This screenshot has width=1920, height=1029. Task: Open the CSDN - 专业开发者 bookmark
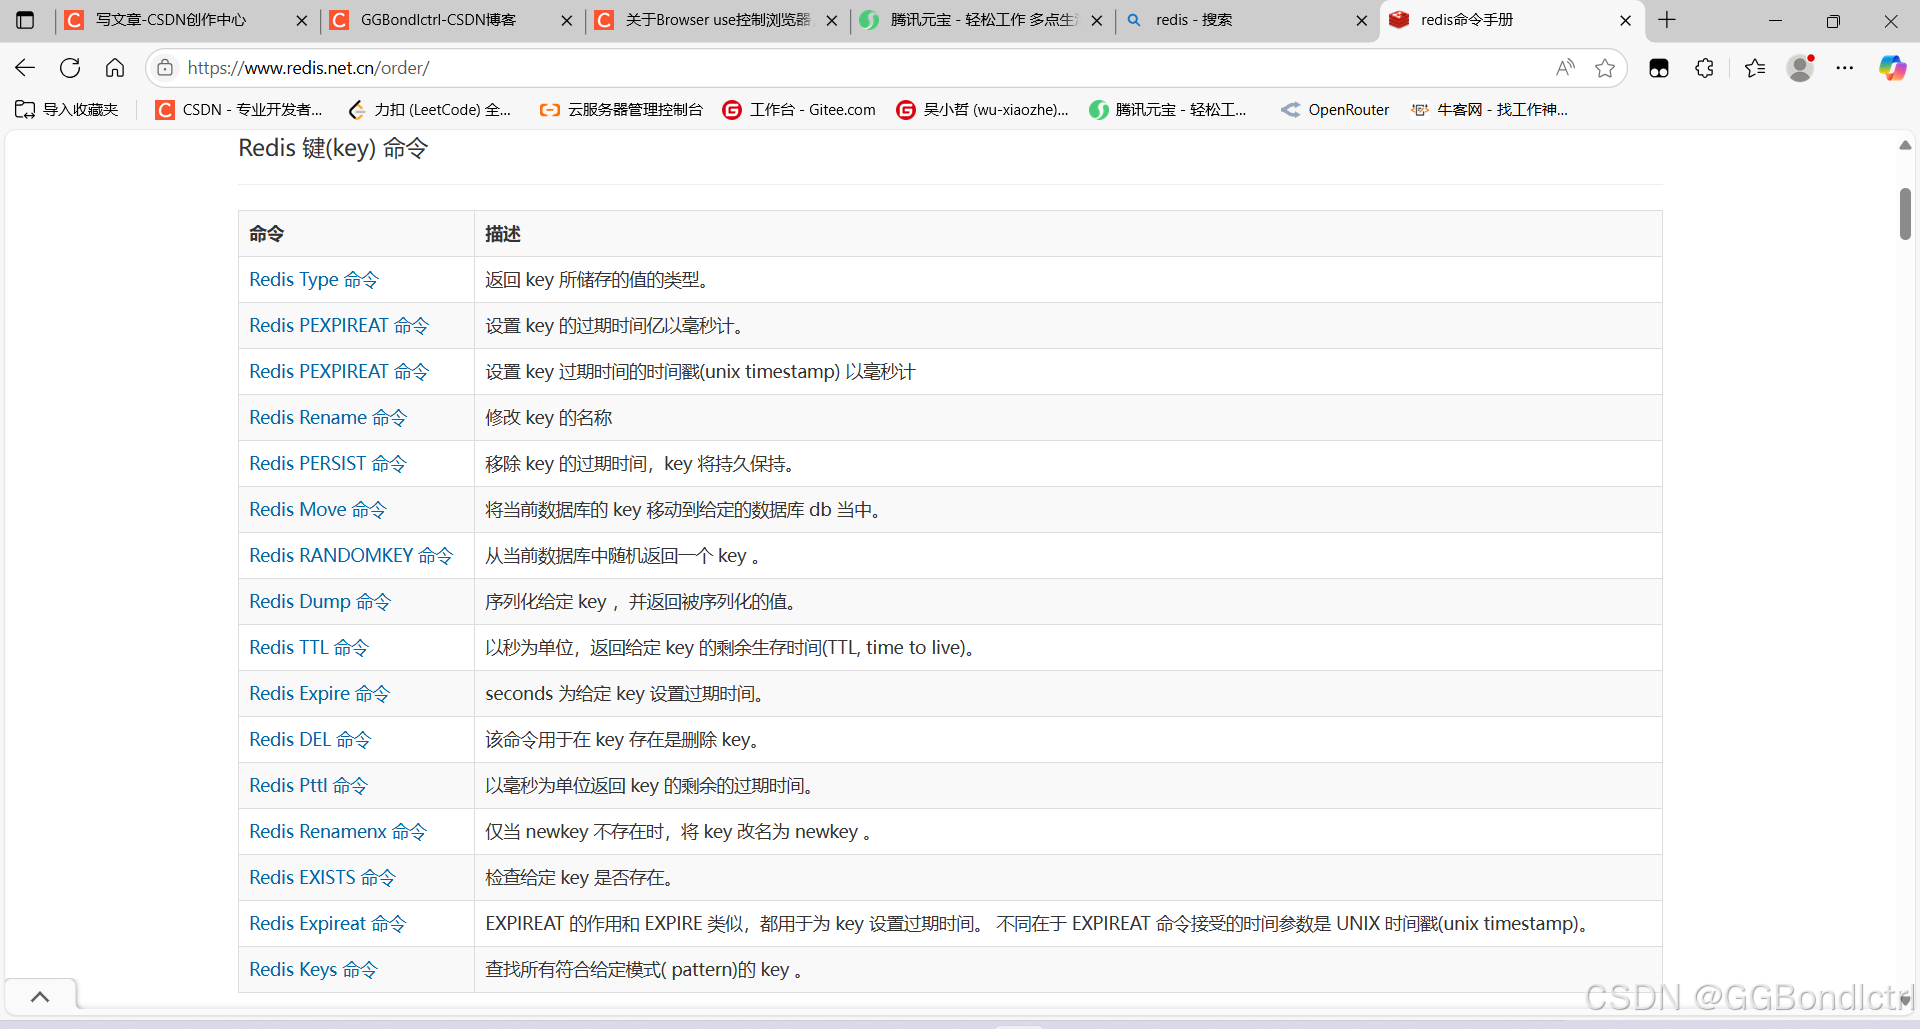tap(239, 110)
